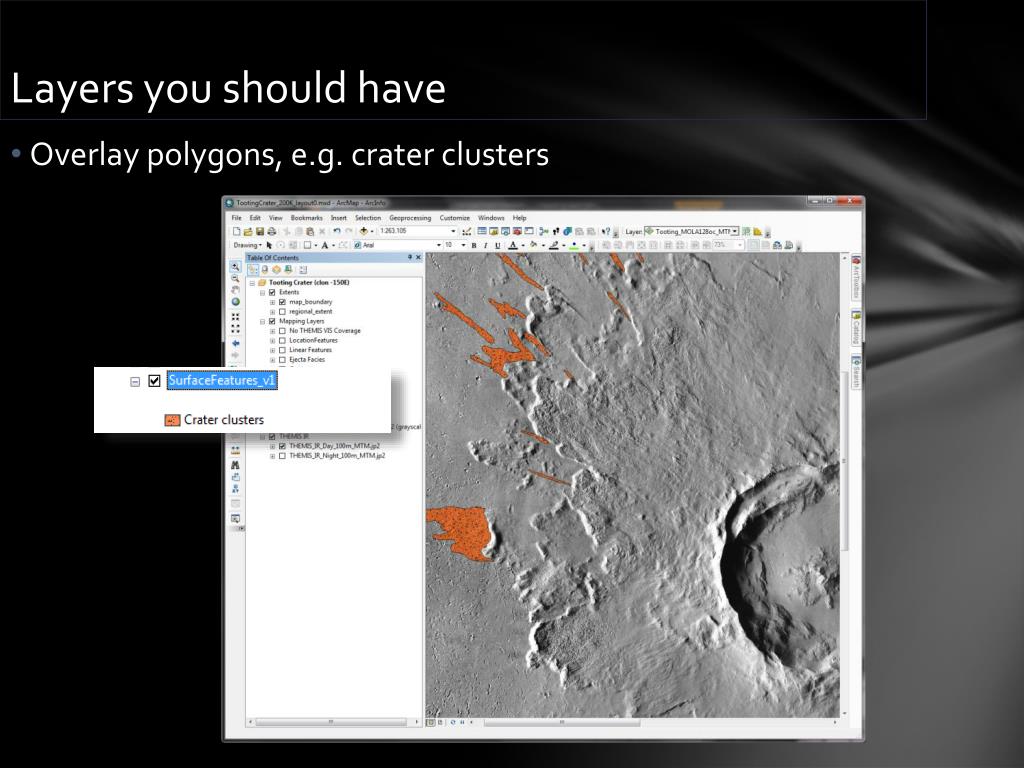The width and height of the screenshot is (1024, 768).
Task: Open the View menu
Action: [x=276, y=217]
